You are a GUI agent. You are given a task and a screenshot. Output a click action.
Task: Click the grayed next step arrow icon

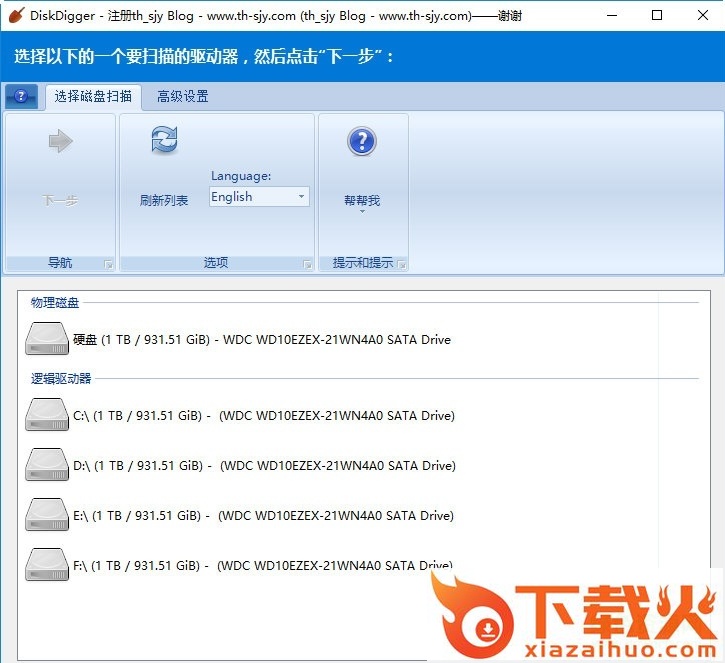(60, 142)
